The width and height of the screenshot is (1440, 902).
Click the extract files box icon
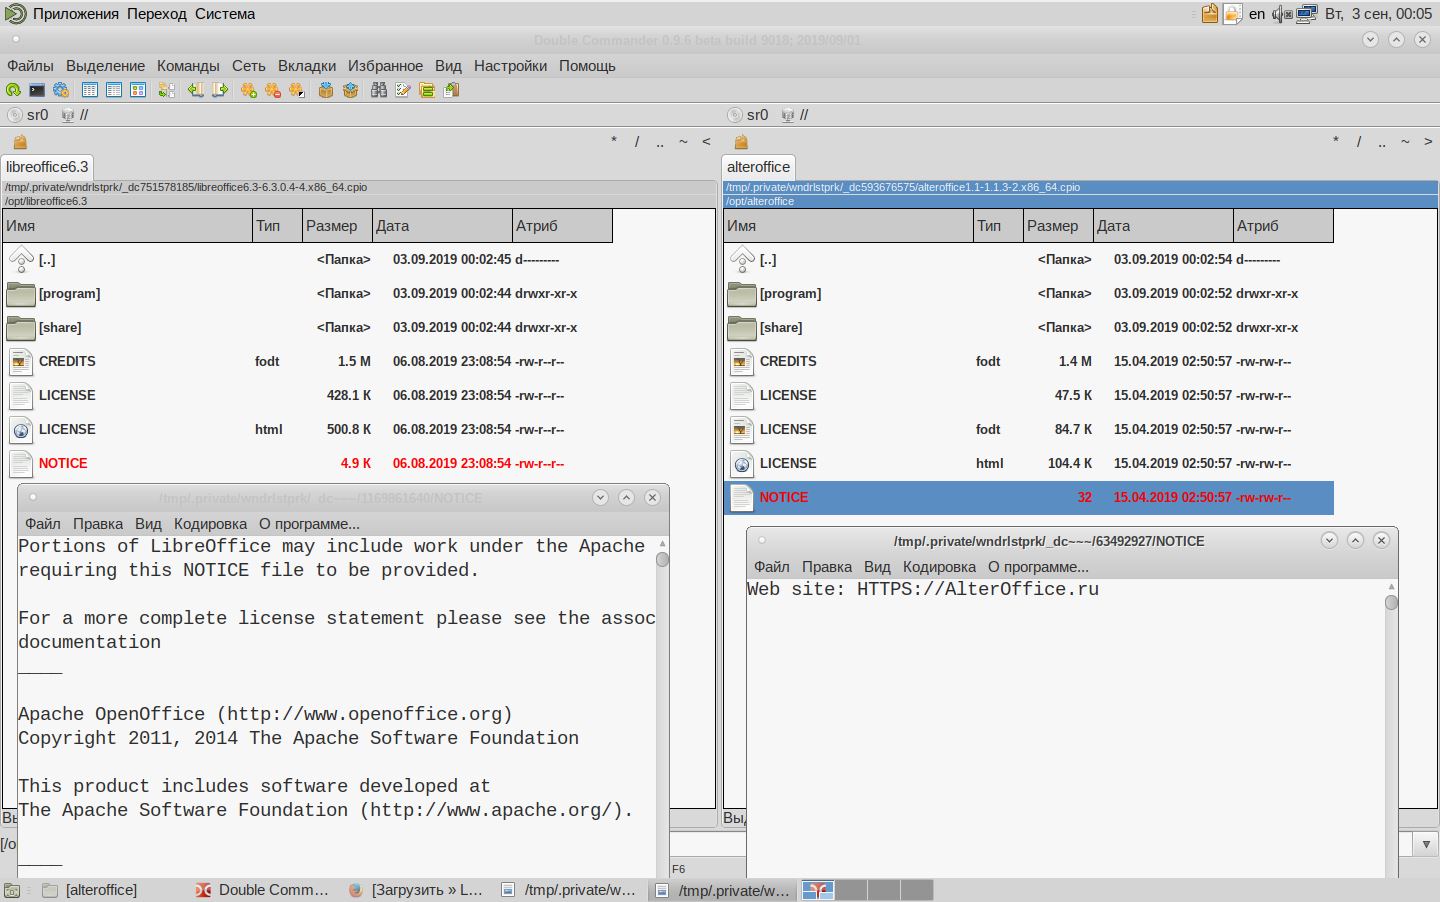350,90
